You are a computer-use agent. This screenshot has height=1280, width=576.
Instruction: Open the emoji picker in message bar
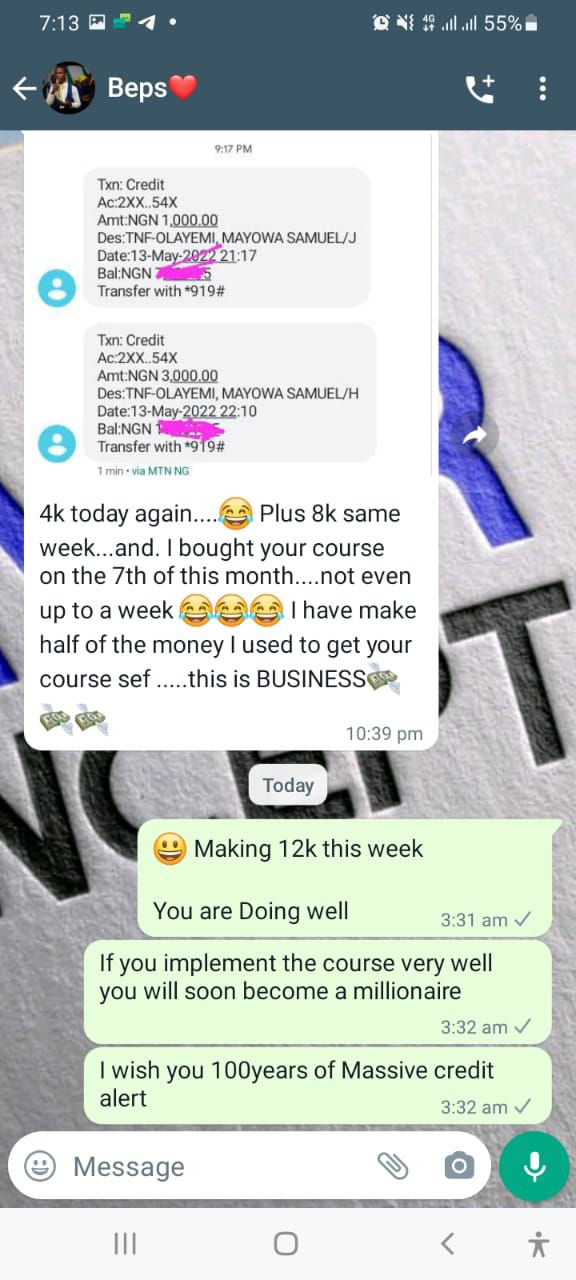40,1166
